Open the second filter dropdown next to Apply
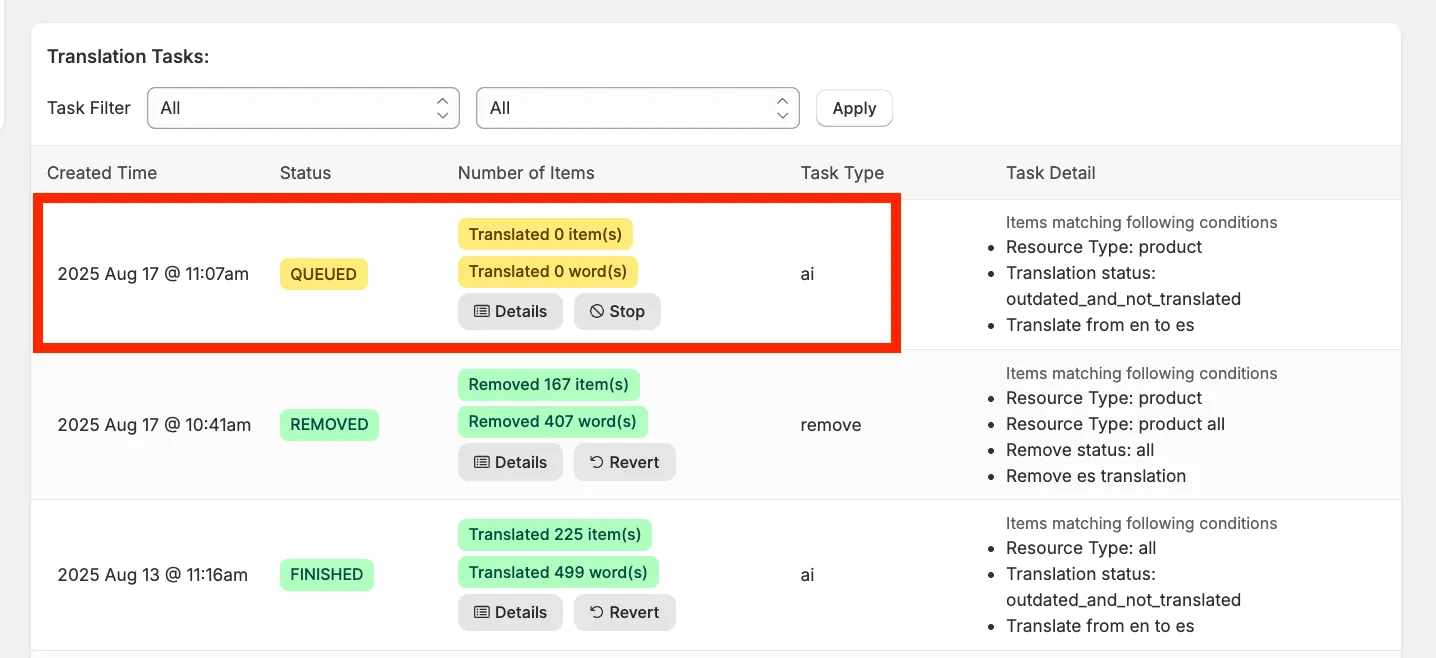 638,108
